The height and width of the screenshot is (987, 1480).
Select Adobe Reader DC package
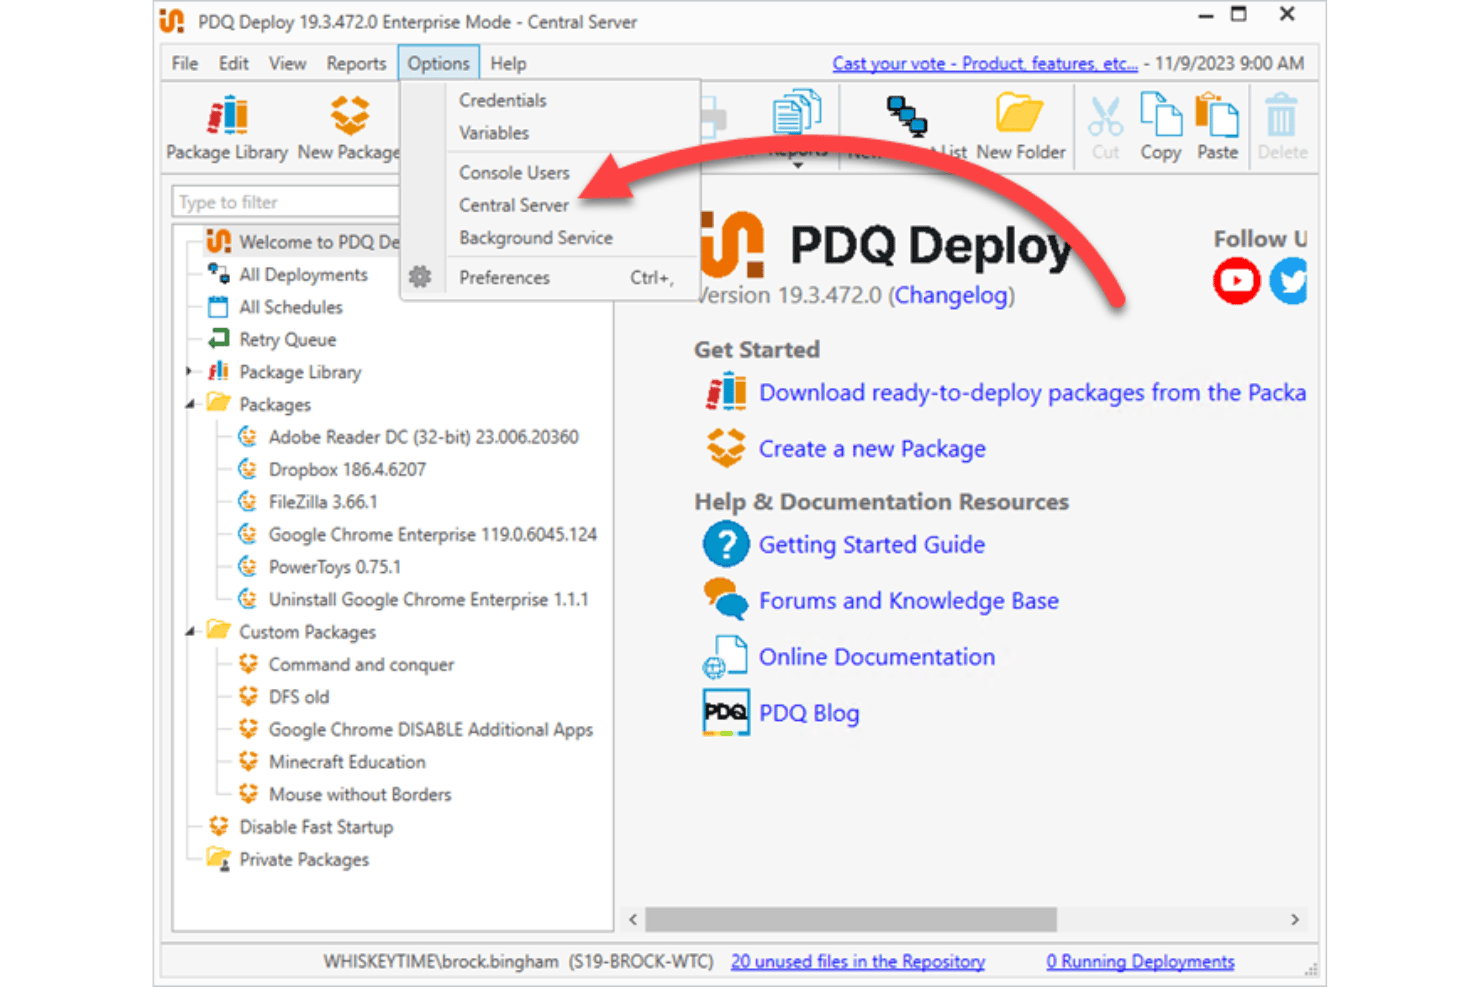pos(423,436)
